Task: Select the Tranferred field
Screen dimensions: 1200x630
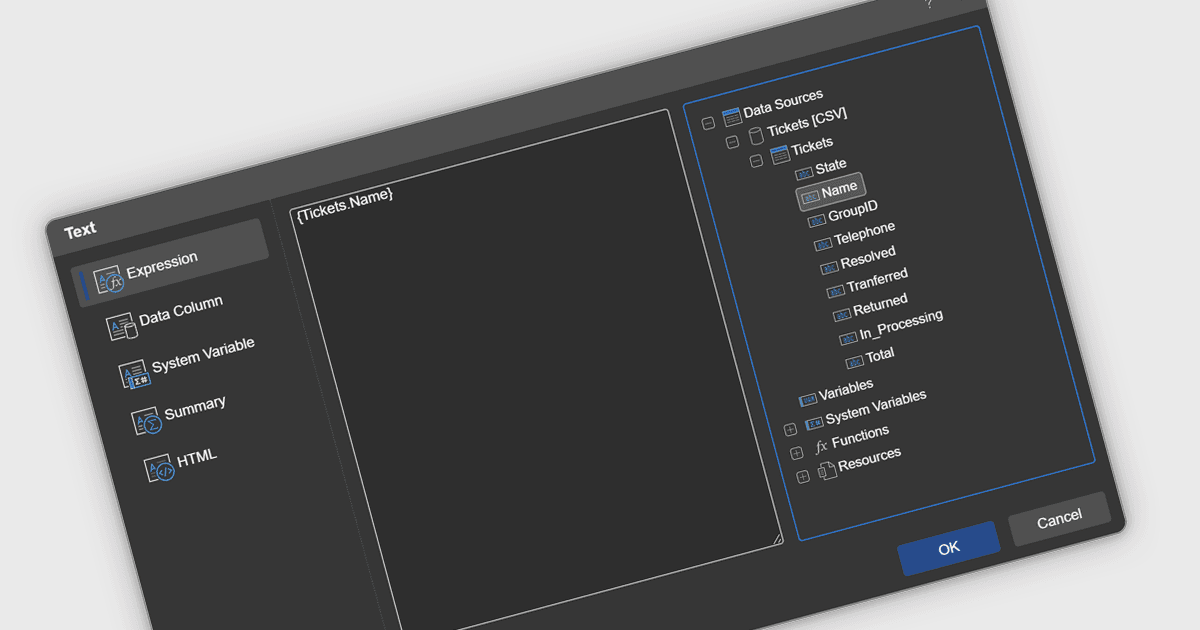Action: pos(877,280)
